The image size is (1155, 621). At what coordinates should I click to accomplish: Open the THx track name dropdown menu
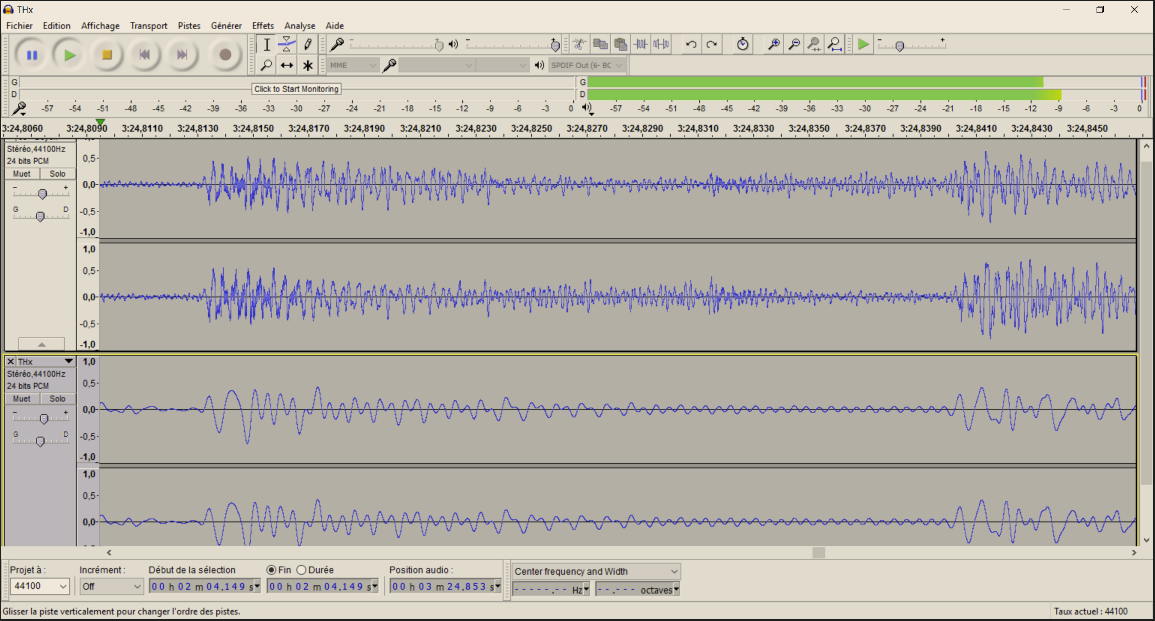pyautogui.click(x=69, y=361)
